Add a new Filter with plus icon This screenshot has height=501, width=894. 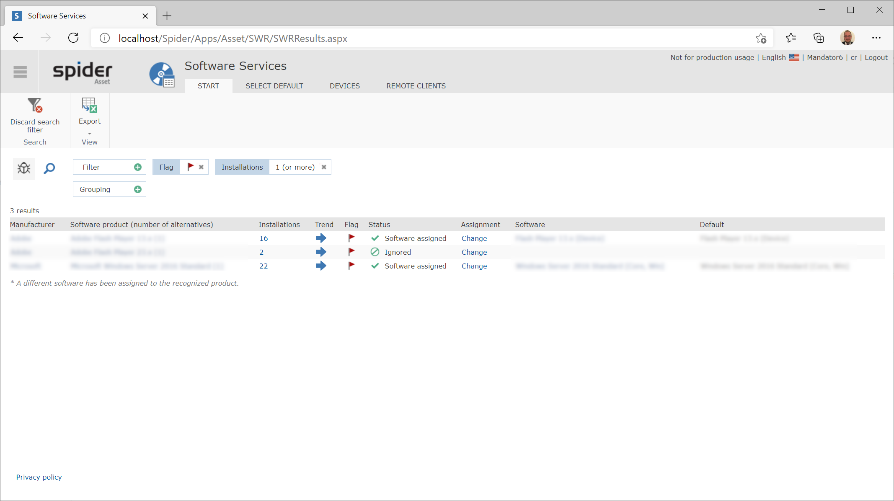click(x=137, y=167)
